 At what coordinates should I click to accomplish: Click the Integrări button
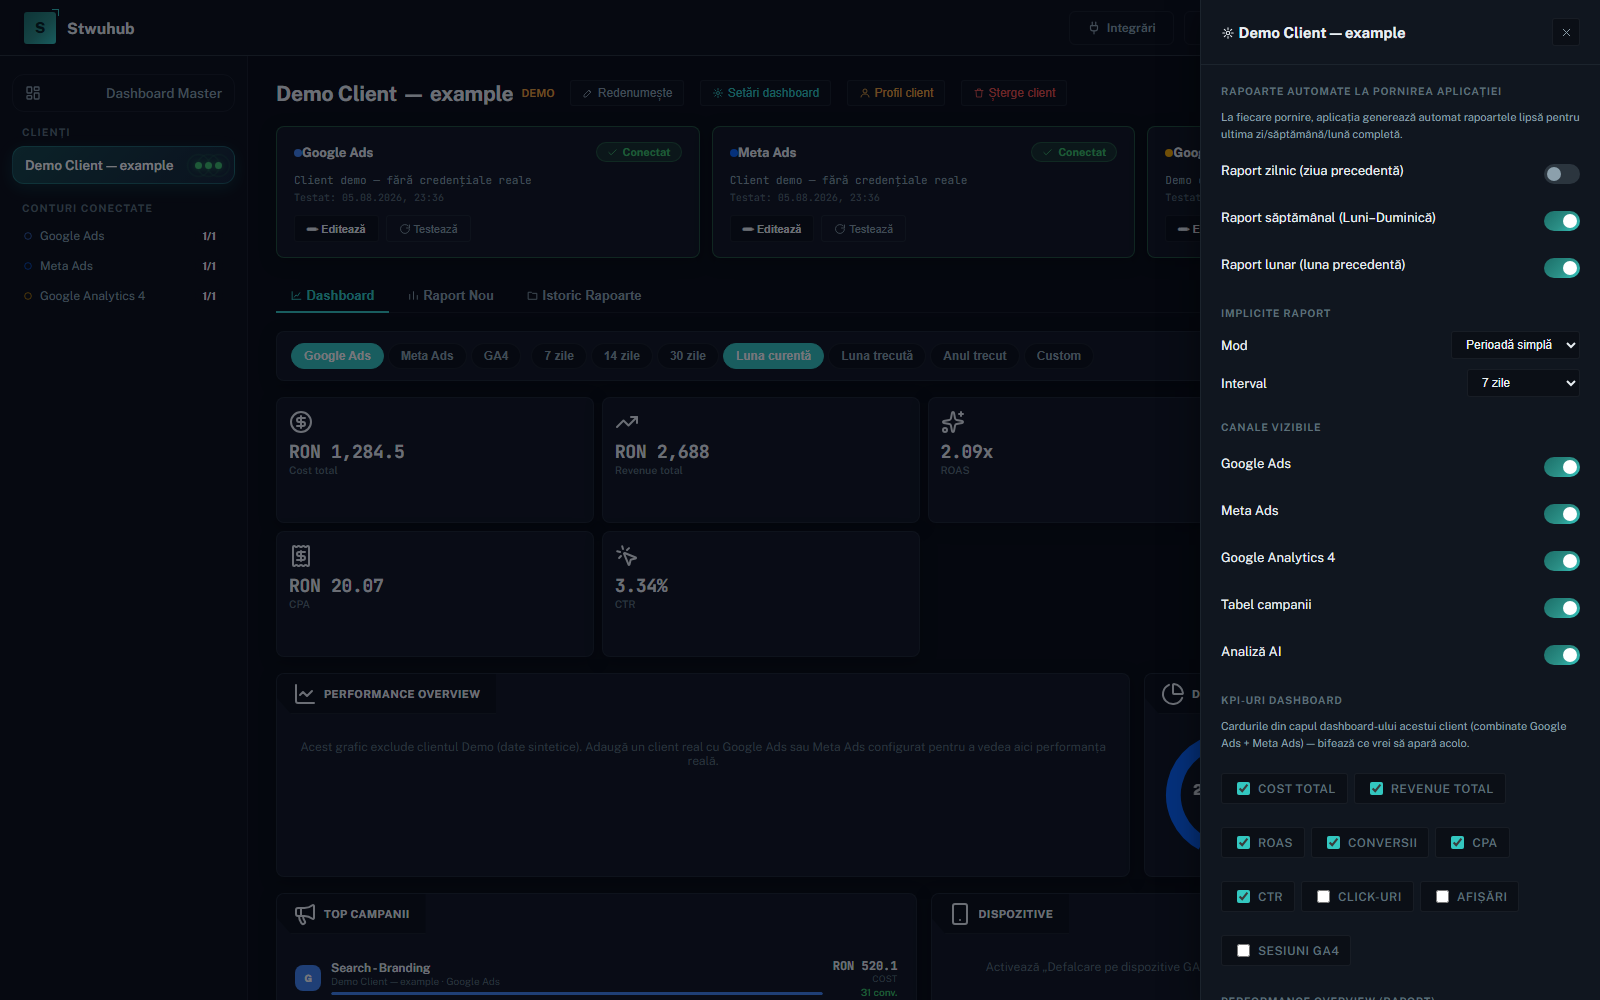pos(1122,28)
